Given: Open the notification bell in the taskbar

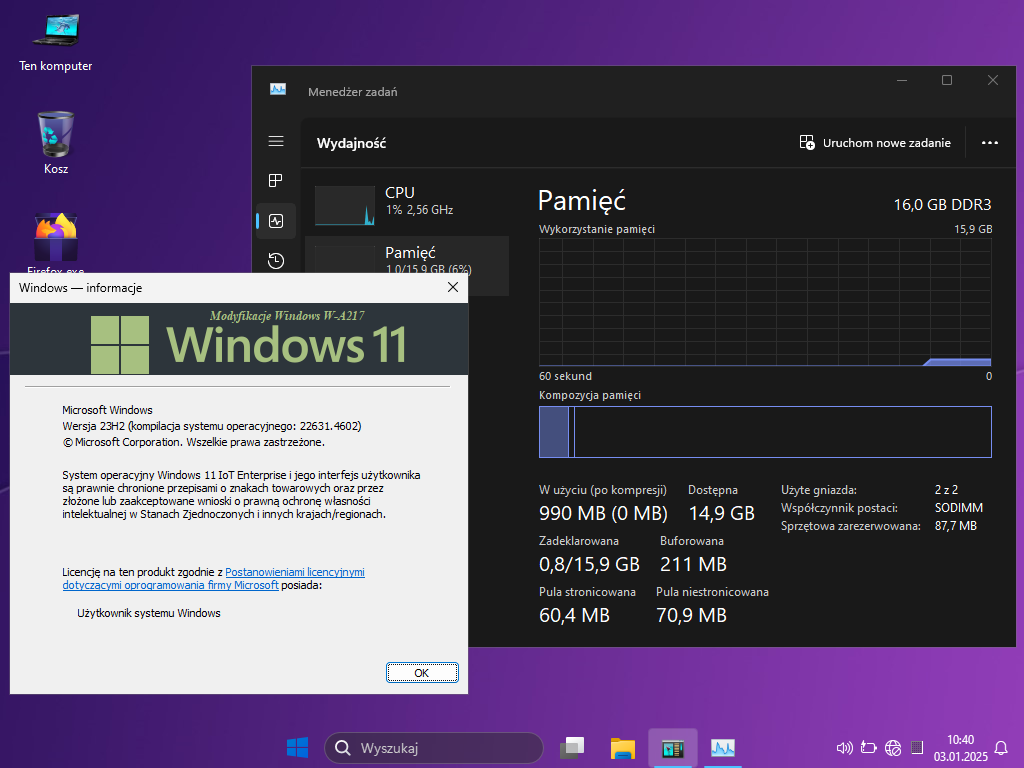Looking at the screenshot, I should [1001, 748].
